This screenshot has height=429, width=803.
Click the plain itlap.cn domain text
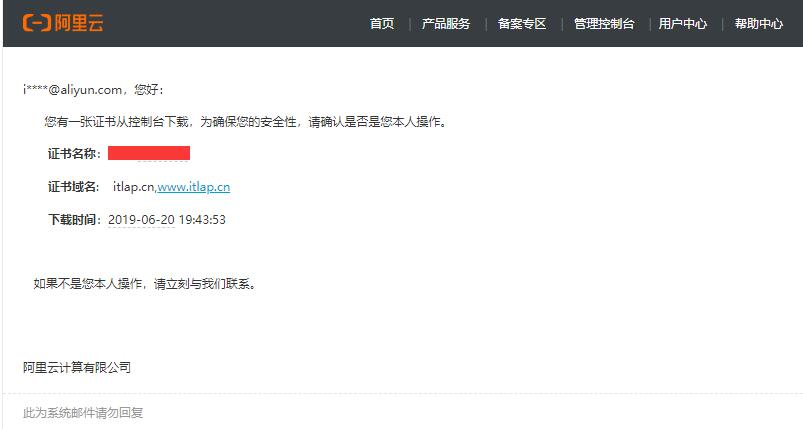[x=133, y=187]
